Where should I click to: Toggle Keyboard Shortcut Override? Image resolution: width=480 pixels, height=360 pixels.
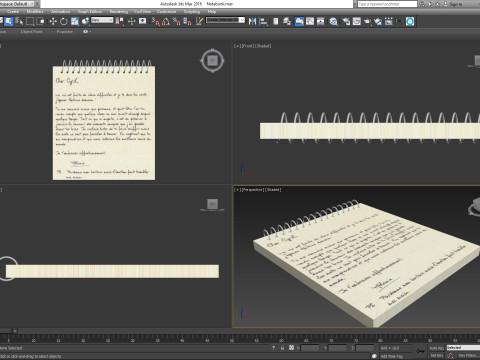pyautogui.click(x=142, y=22)
